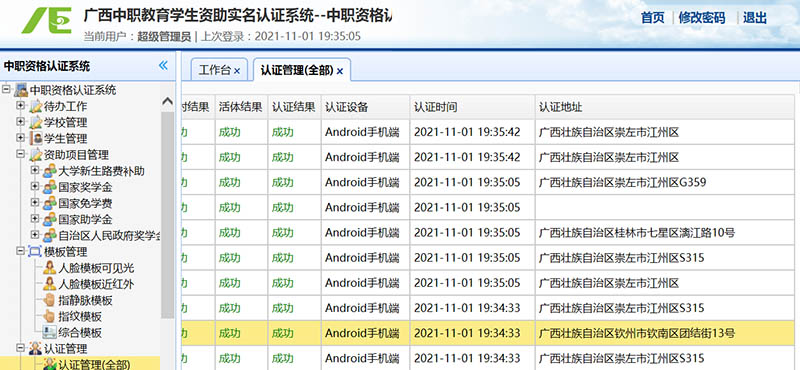
Task: Collapse the 认证管理 tree node
Action: [20, 348]
